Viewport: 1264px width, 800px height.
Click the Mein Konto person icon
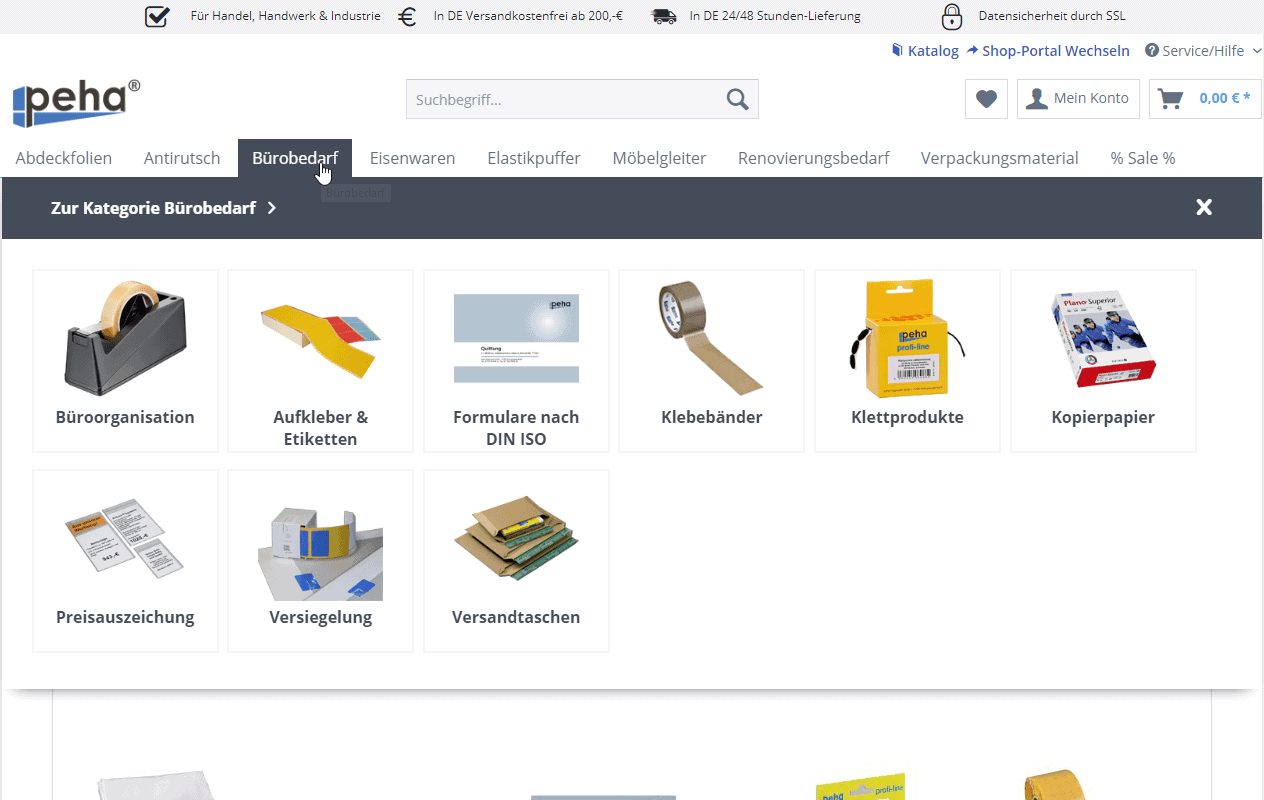pyautogui.click(x=1037, y=98)
